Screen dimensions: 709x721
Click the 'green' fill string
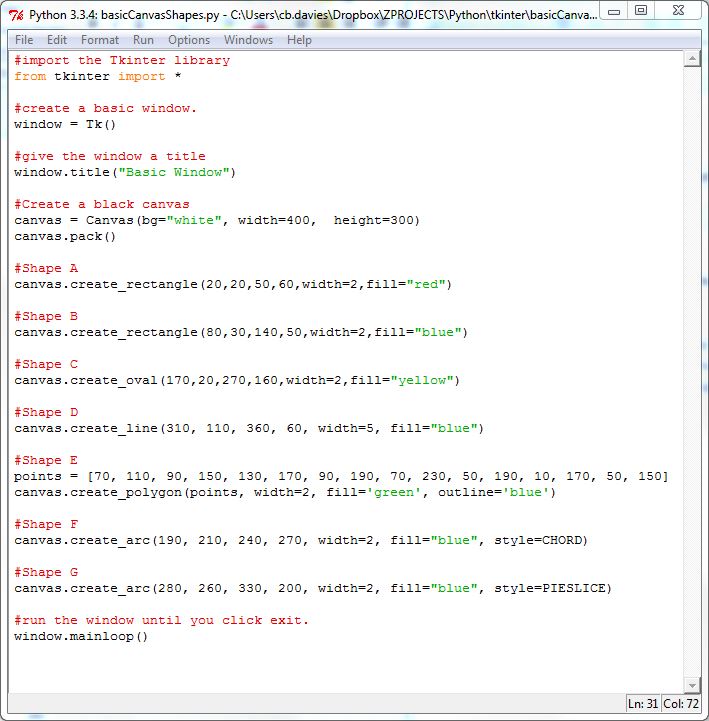(394, 492)
